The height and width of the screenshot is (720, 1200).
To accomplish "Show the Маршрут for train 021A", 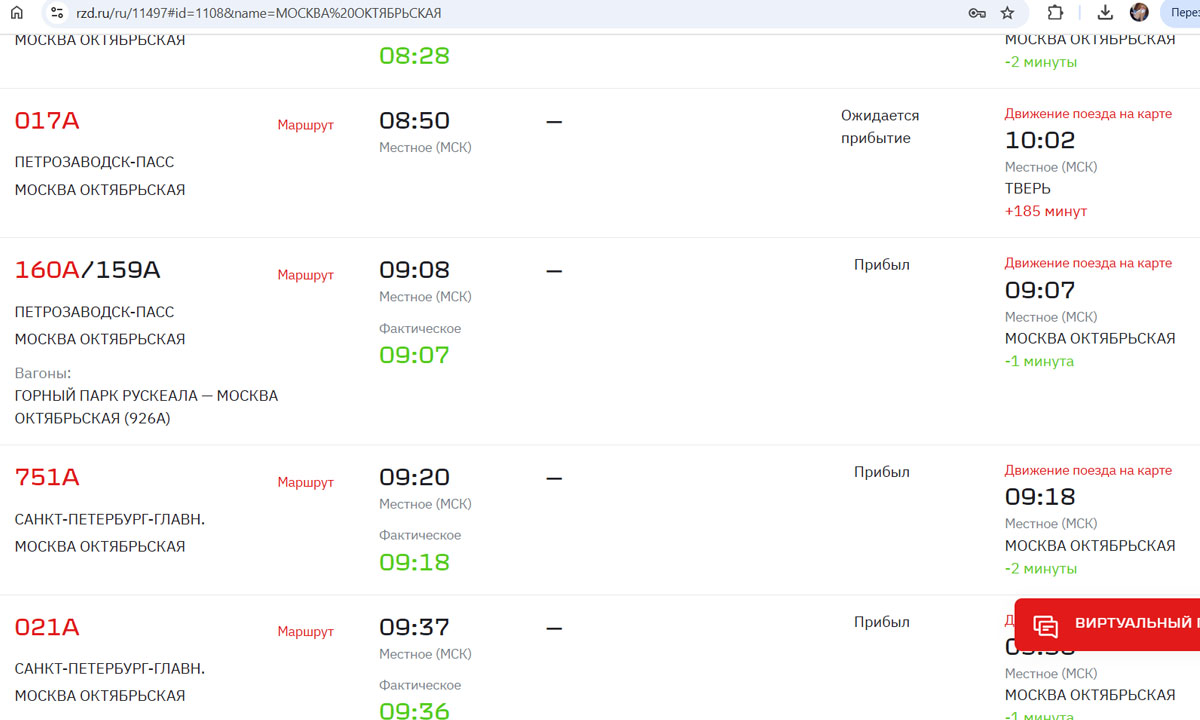I will coord(305,632).
